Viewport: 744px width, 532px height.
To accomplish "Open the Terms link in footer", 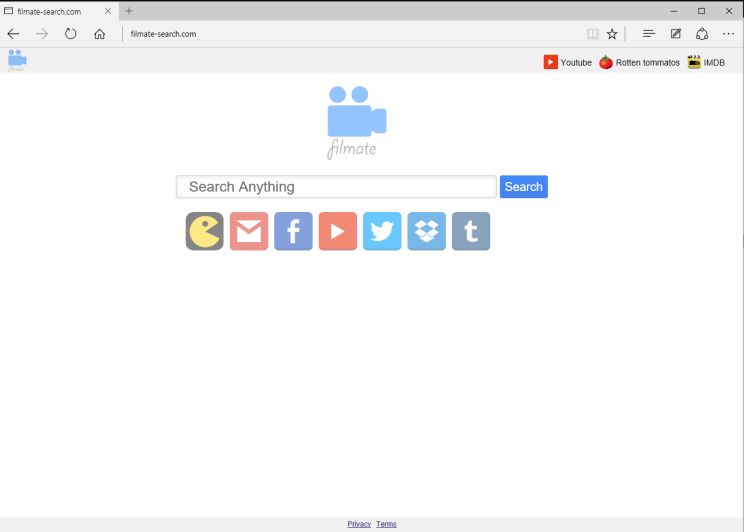I will pos(386,524).
